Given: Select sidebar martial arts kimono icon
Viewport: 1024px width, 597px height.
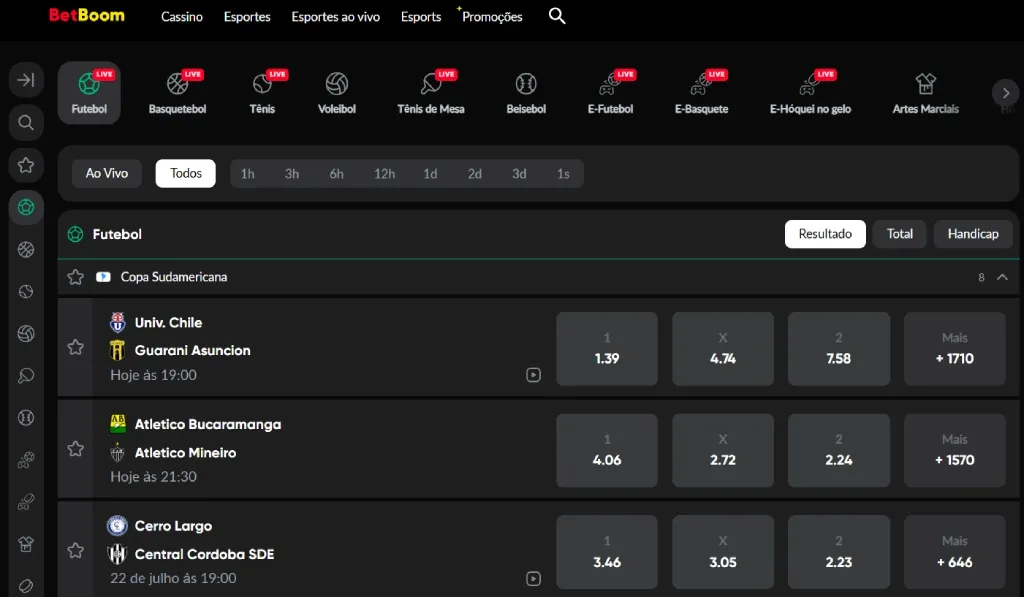Looking at the screenshot, I should coord(26,544).
